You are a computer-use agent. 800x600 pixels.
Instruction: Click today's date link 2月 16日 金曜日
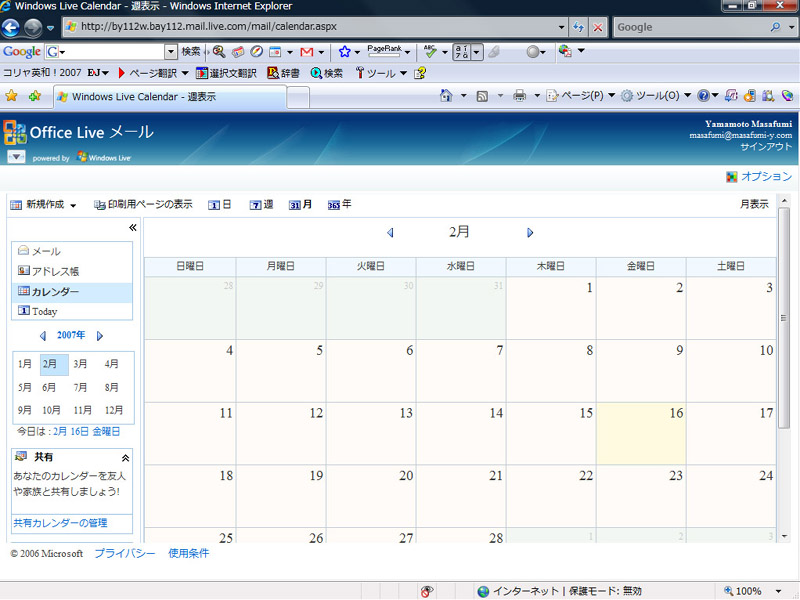coord(87,432)
